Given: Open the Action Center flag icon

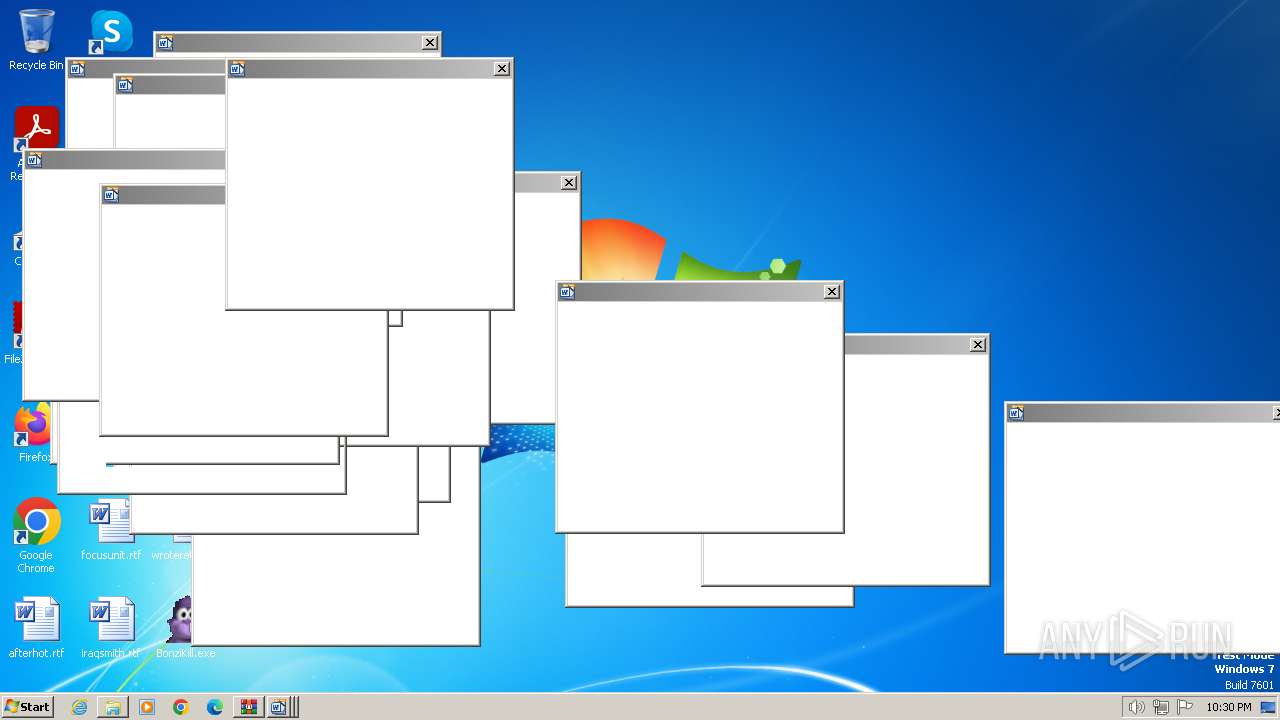Looking at the screenshot, I should point(1185,707).
